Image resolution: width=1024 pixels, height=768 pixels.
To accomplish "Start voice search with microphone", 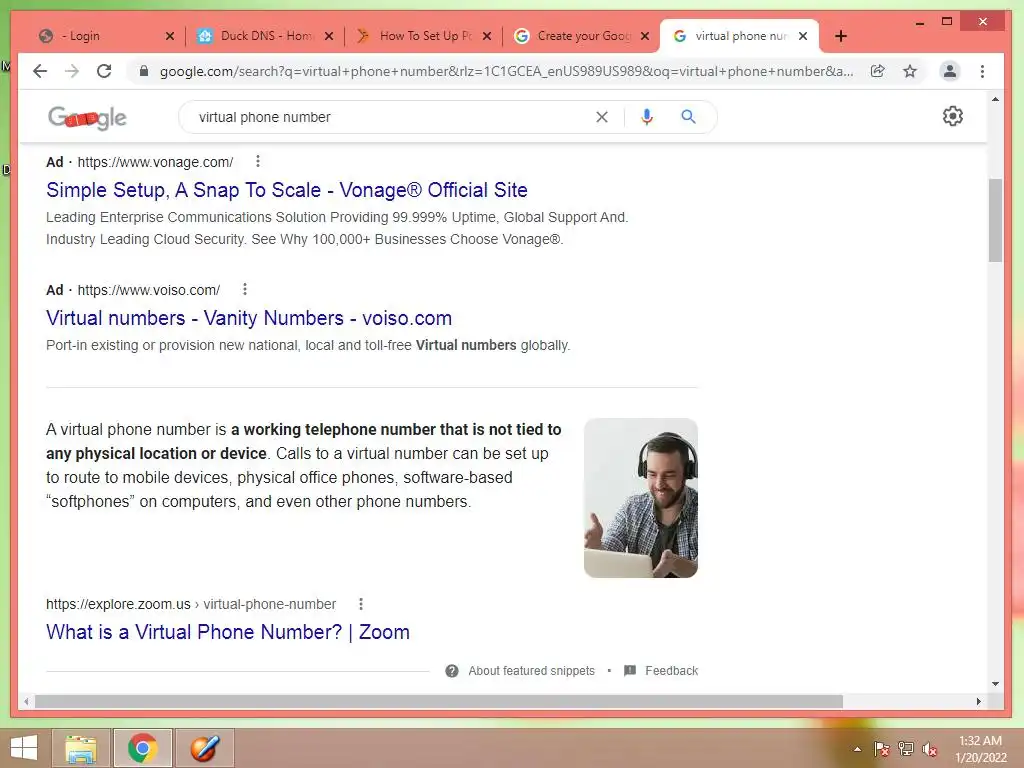I will pyautogui.click(x=647, y=117).
